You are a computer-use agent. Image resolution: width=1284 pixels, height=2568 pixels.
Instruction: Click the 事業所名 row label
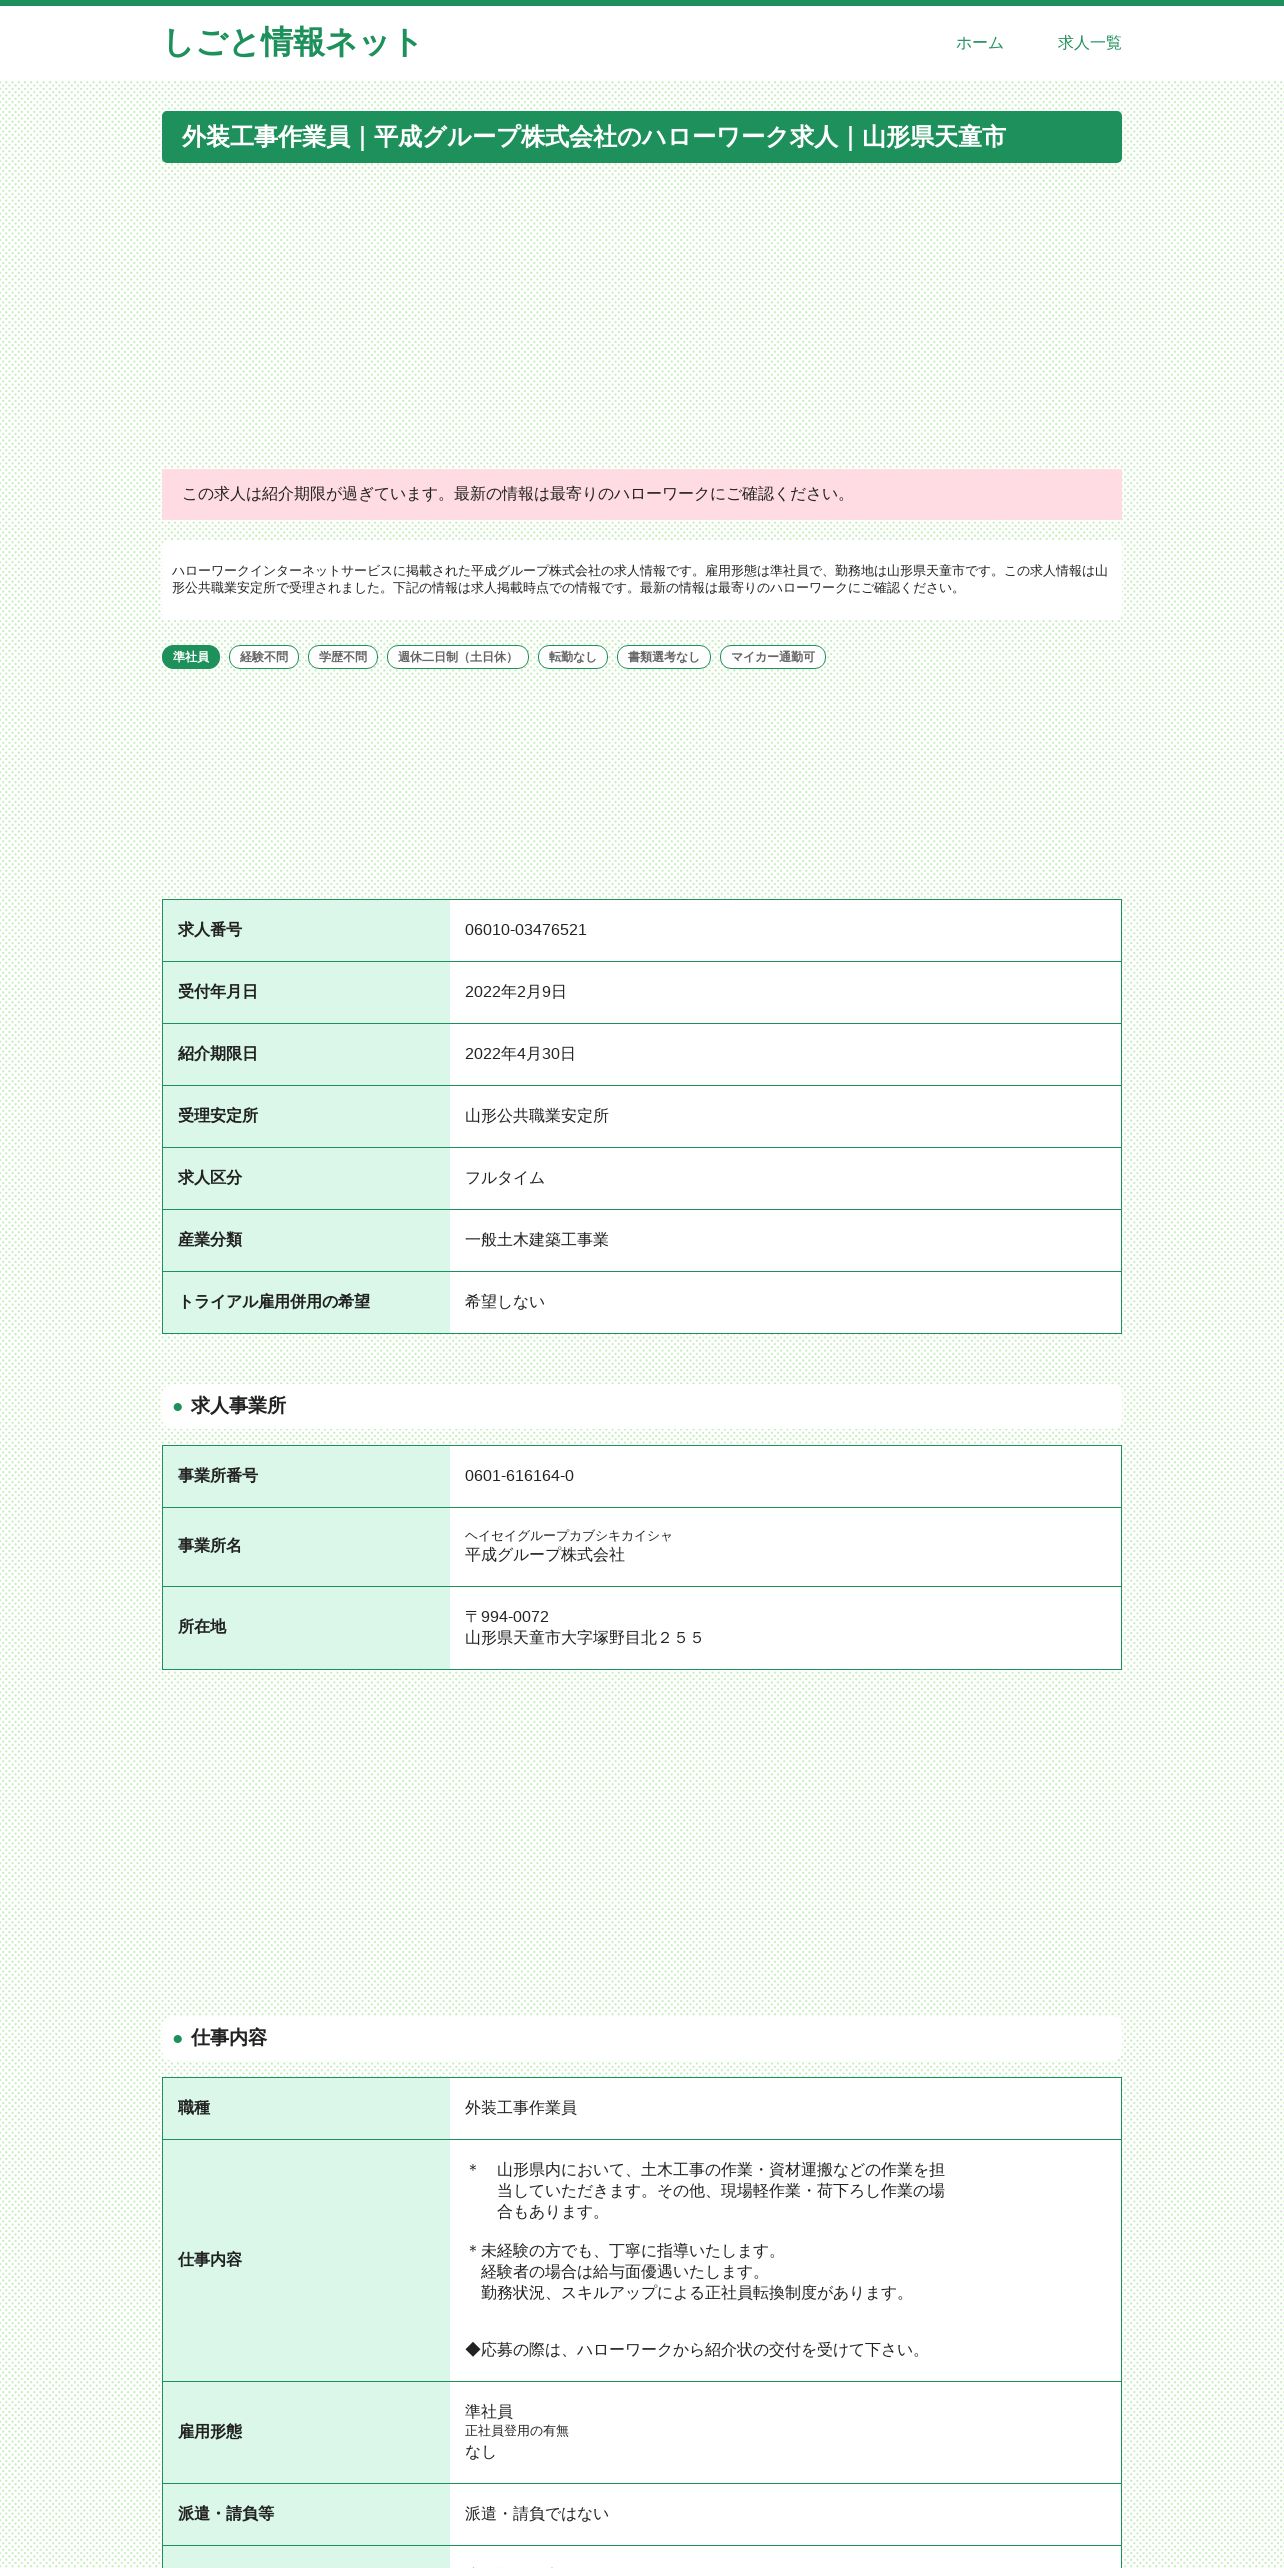[210, 1546]
